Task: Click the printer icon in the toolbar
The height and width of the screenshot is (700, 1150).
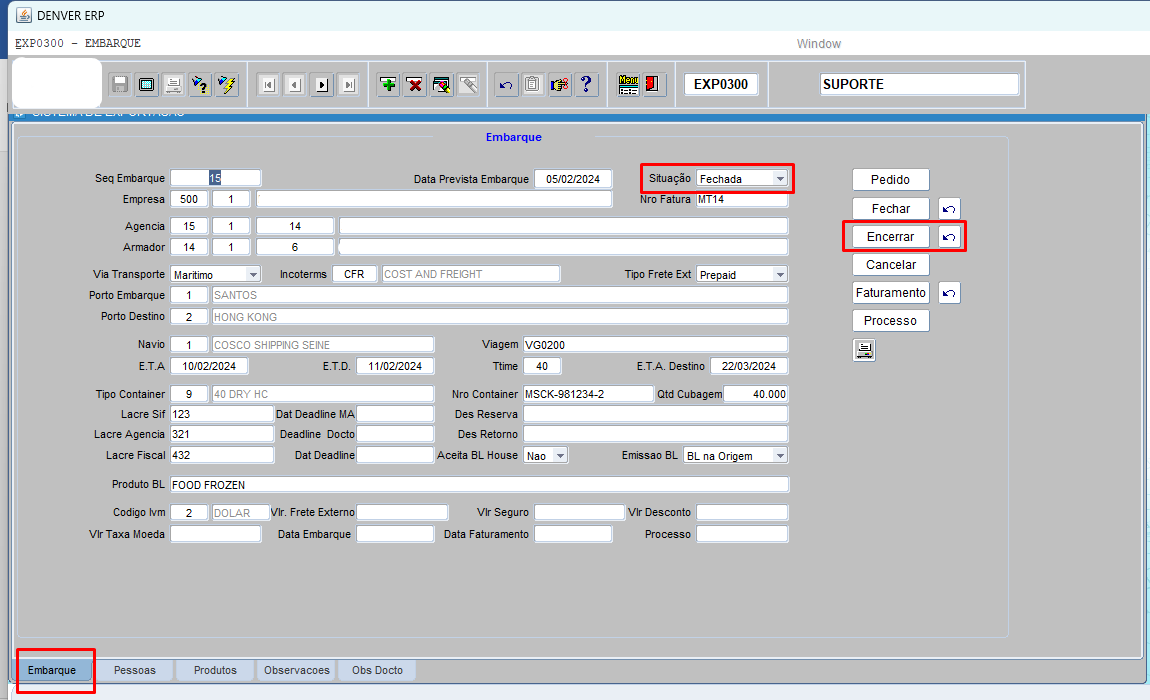Action: pos(174,85)
